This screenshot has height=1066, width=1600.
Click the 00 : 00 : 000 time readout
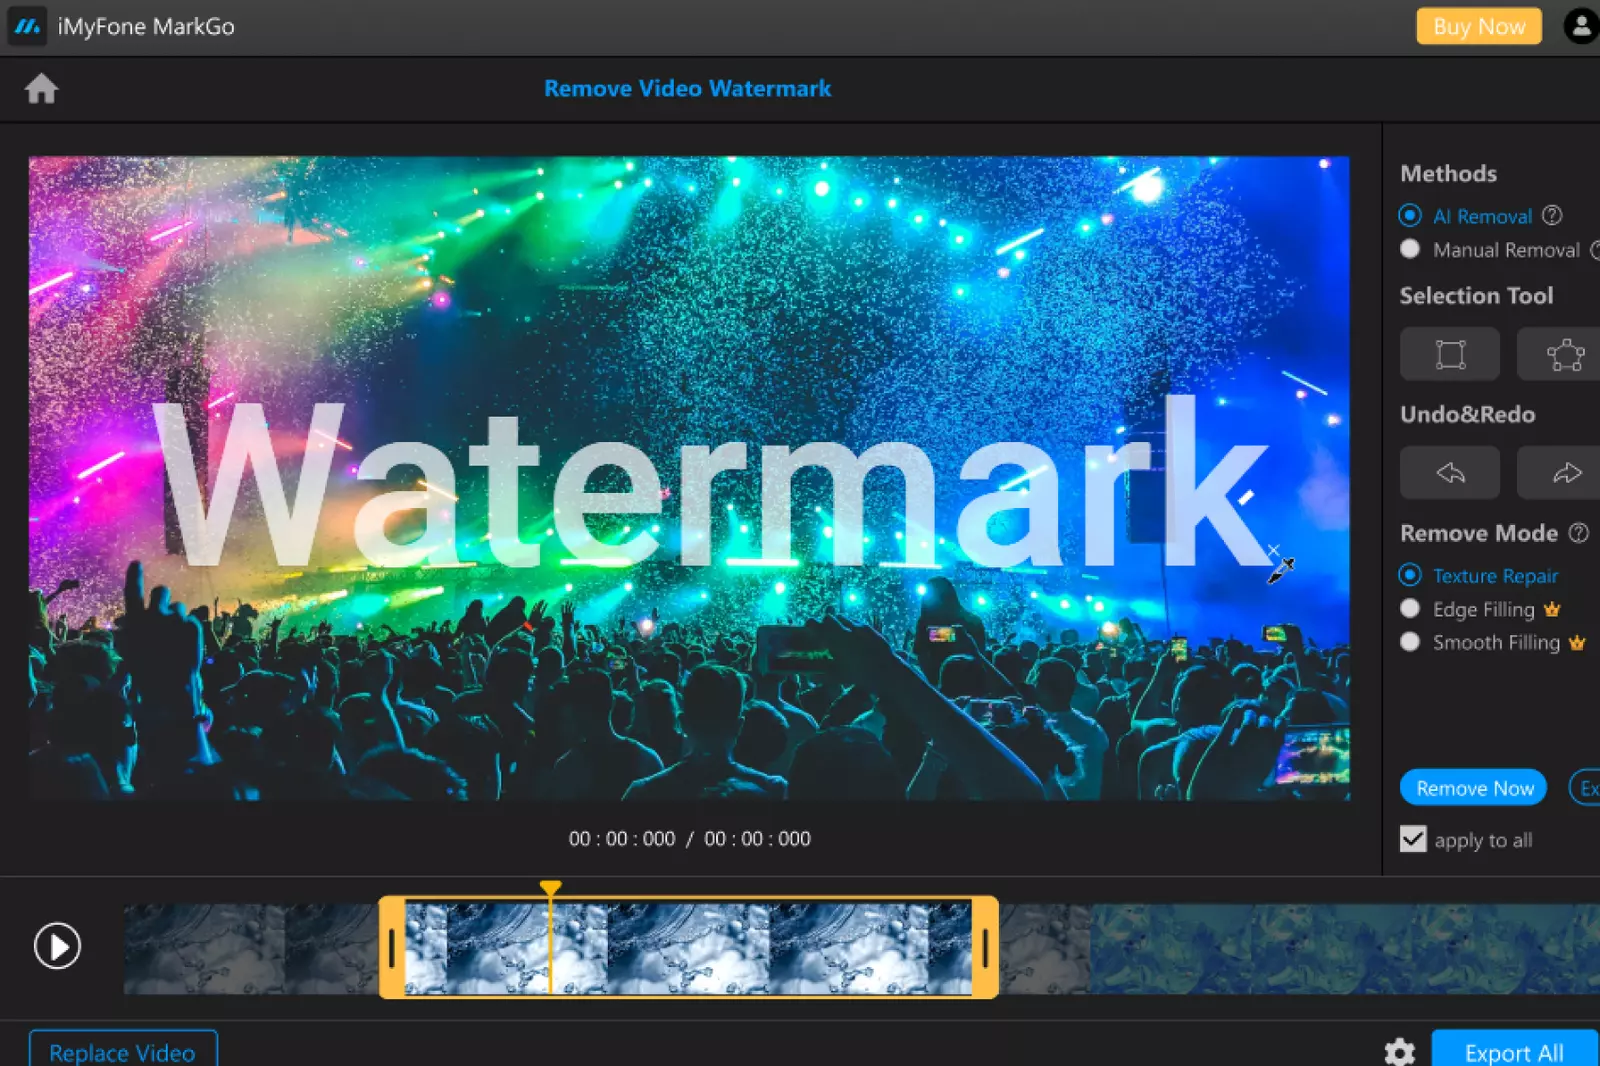[x=690, y=839]
